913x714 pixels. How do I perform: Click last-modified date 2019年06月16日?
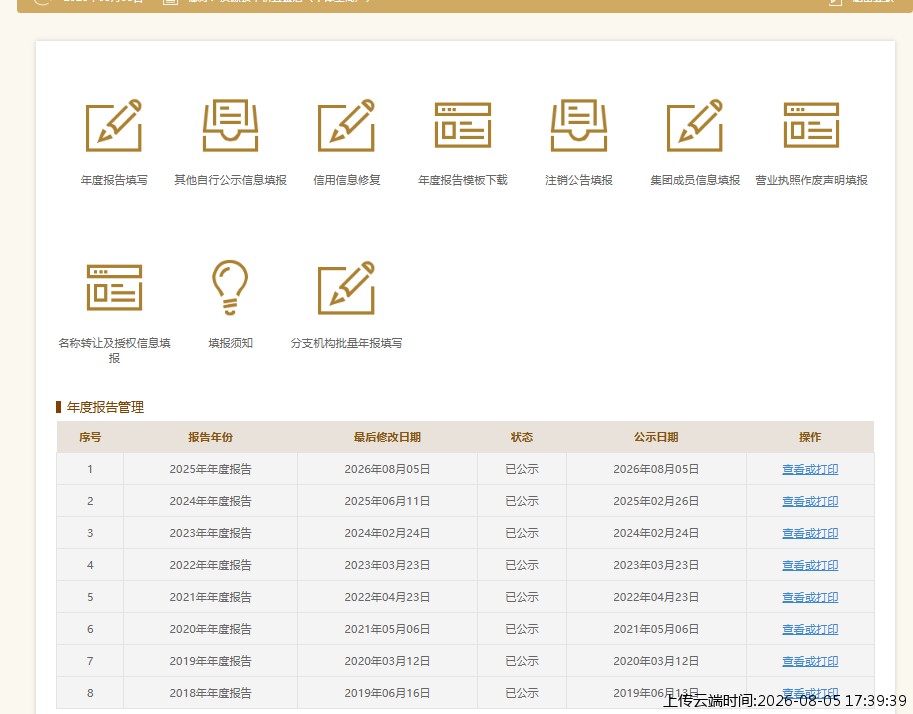[387, 693]
